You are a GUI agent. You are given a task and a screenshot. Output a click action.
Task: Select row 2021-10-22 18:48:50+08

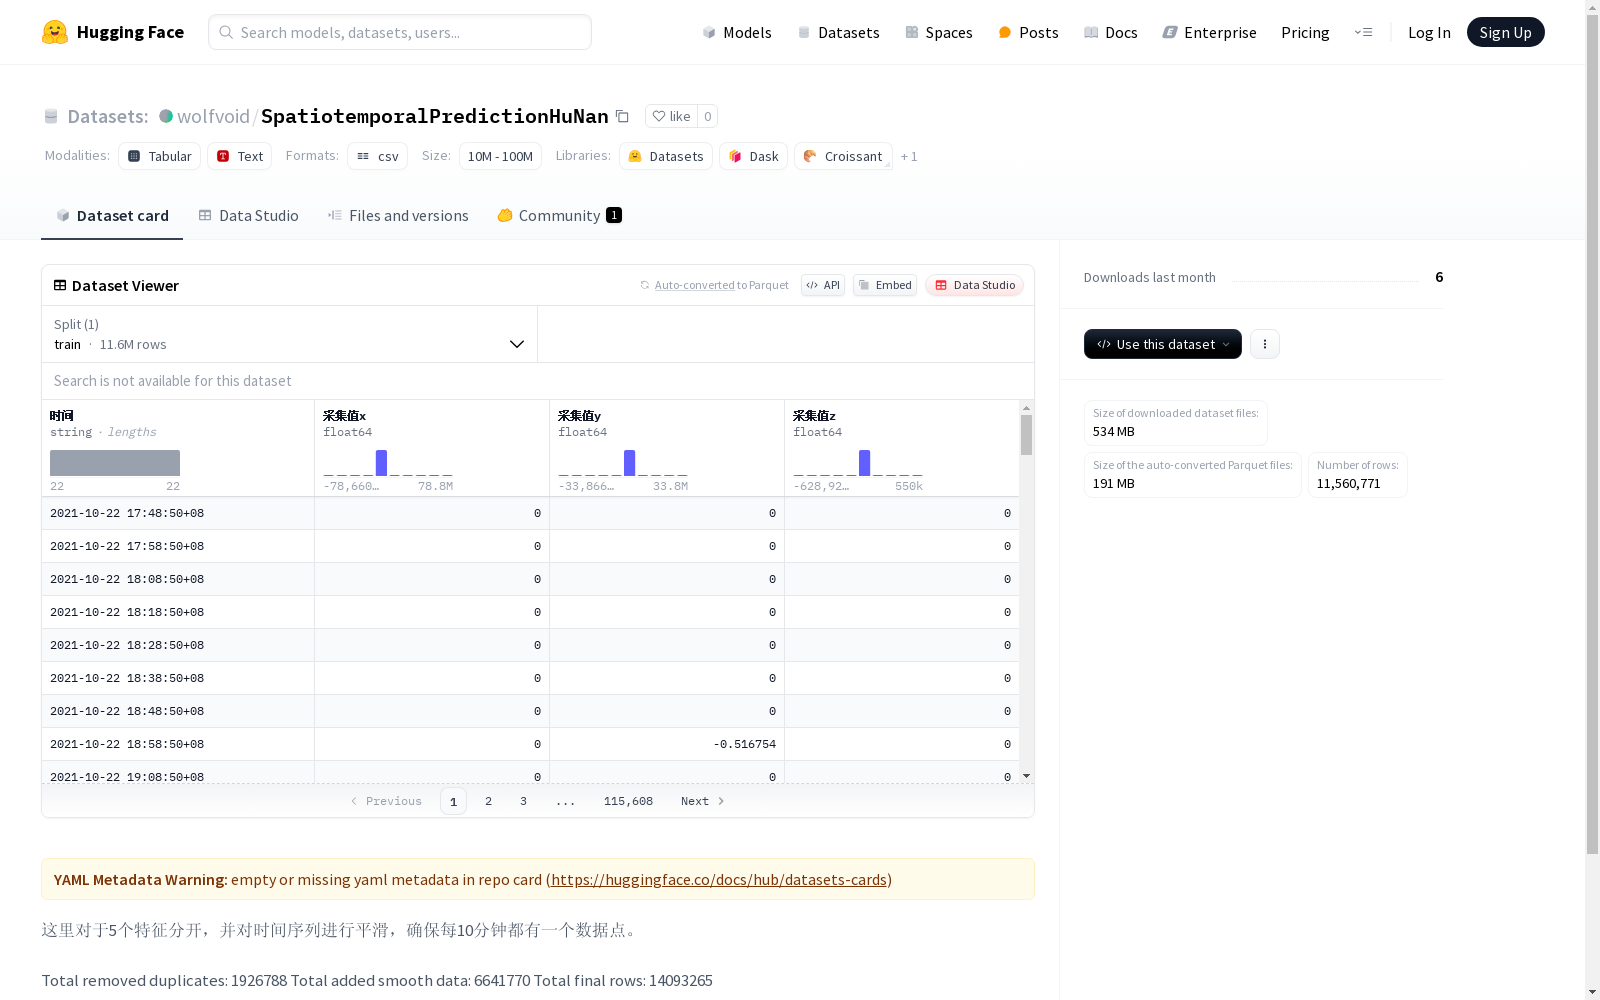(530, 711)
